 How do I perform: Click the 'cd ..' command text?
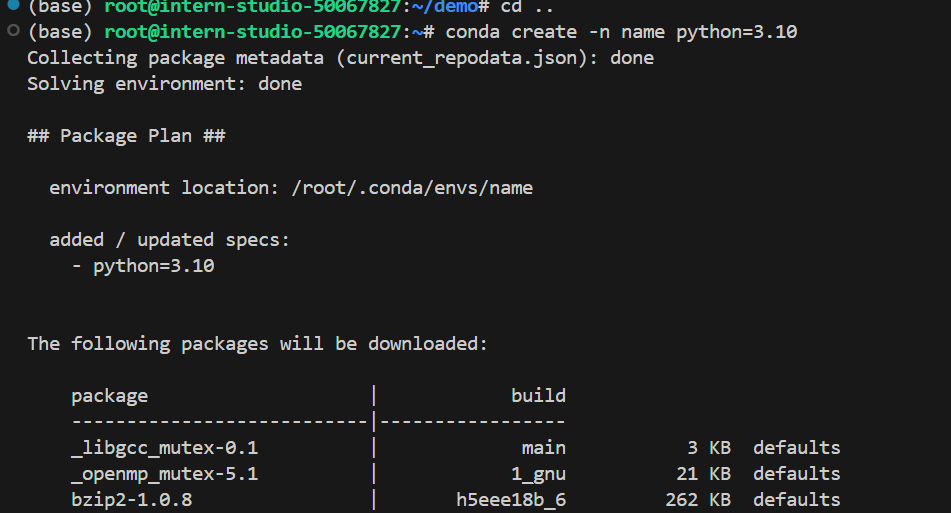click(x=527, y=7)
